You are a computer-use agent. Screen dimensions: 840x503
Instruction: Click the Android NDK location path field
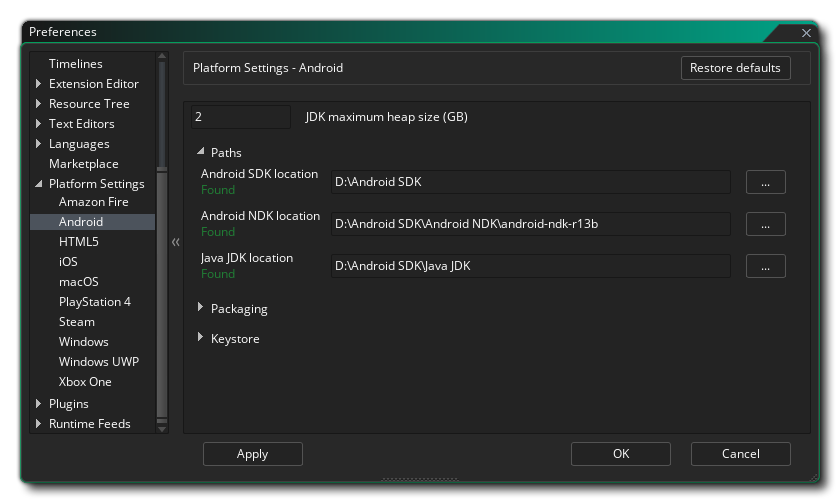531,224
